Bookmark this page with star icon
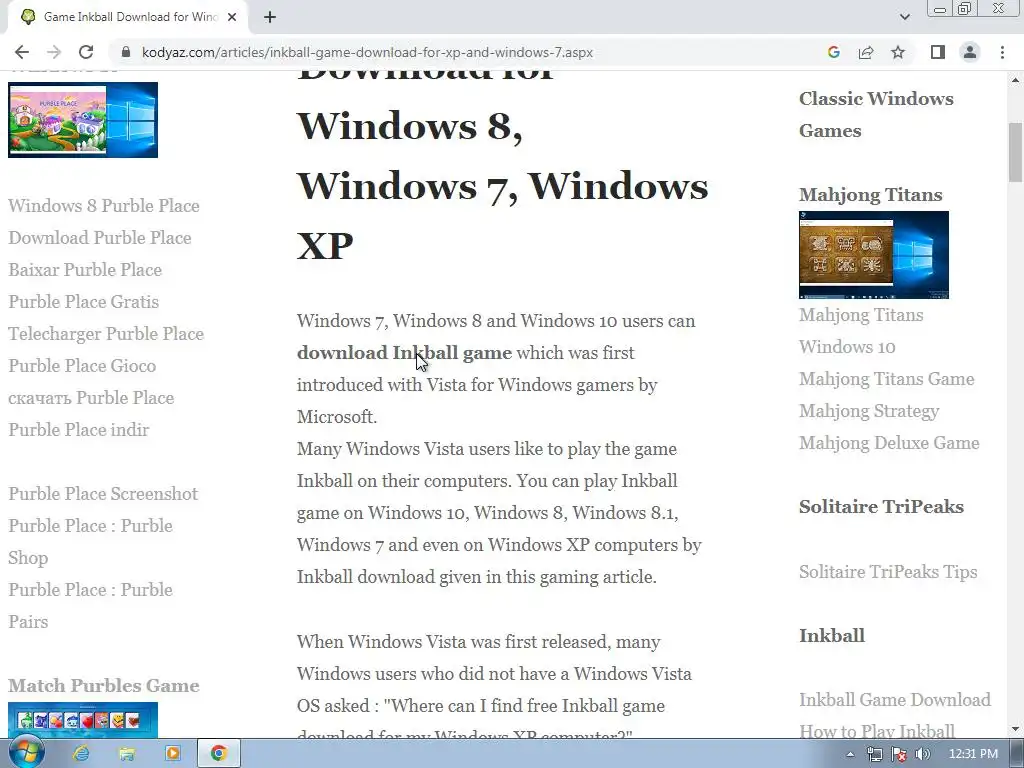The width and height of the screenshot is (1024, 768). point(898,52)
